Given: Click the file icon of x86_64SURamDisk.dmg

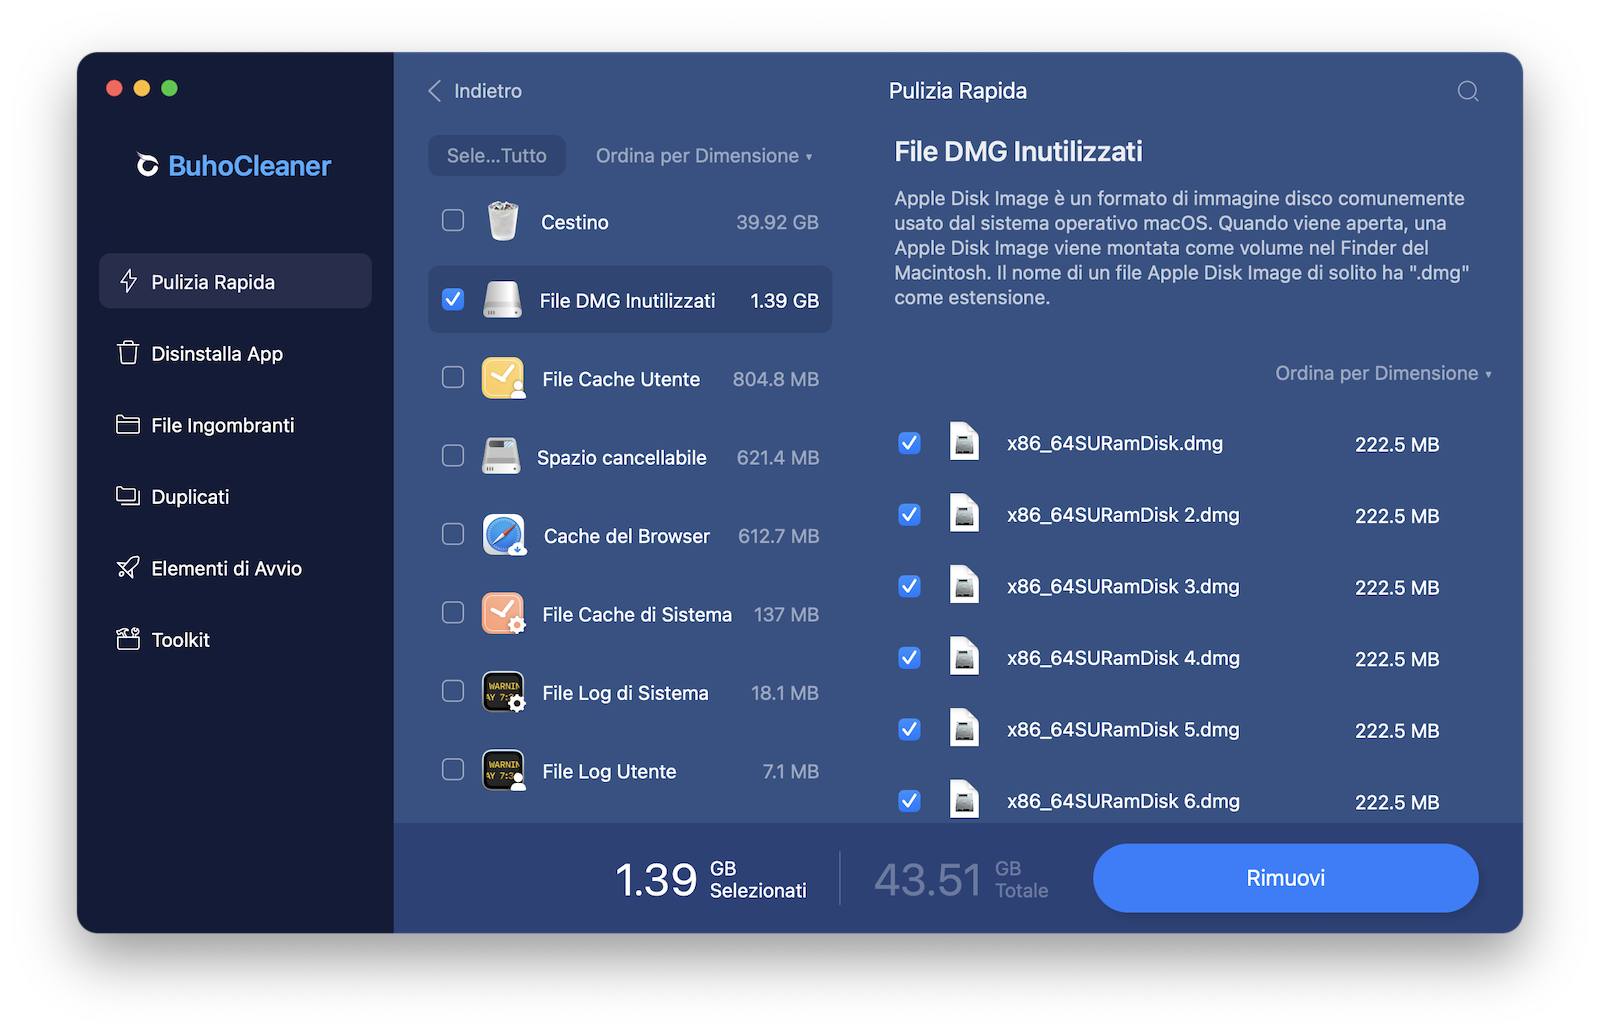Looking at the screenshot, I should [x=964, y=442].
